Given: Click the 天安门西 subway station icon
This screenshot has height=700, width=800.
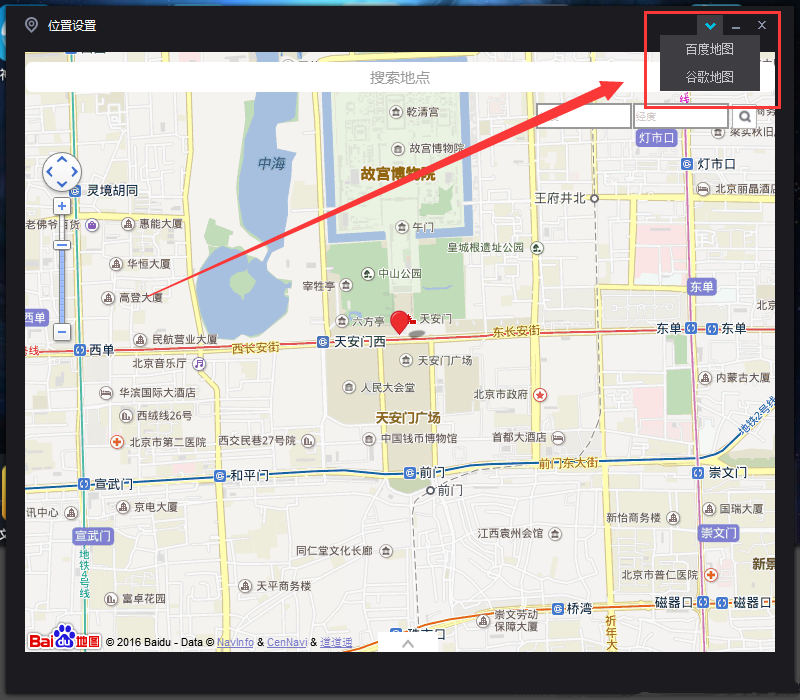Looking at the screenshot, I should (322, 342).
